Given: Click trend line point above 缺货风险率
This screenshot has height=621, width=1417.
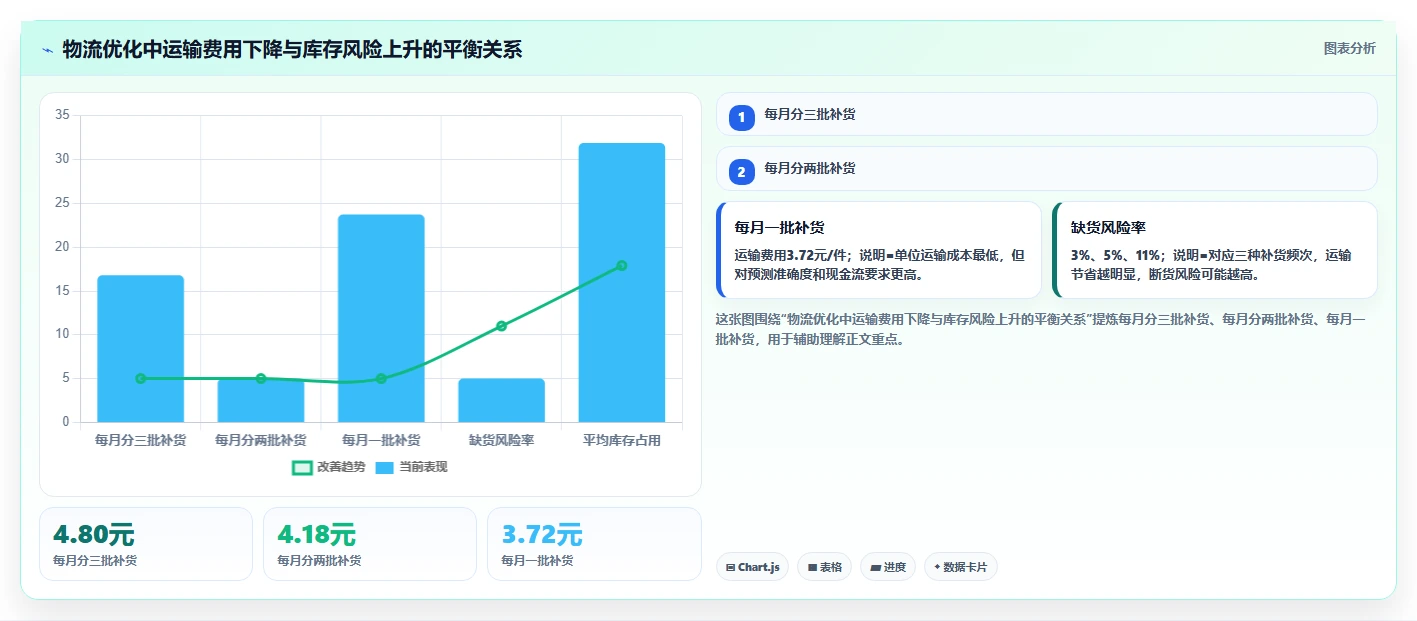Looking at the screenshot, I should 501,326.
